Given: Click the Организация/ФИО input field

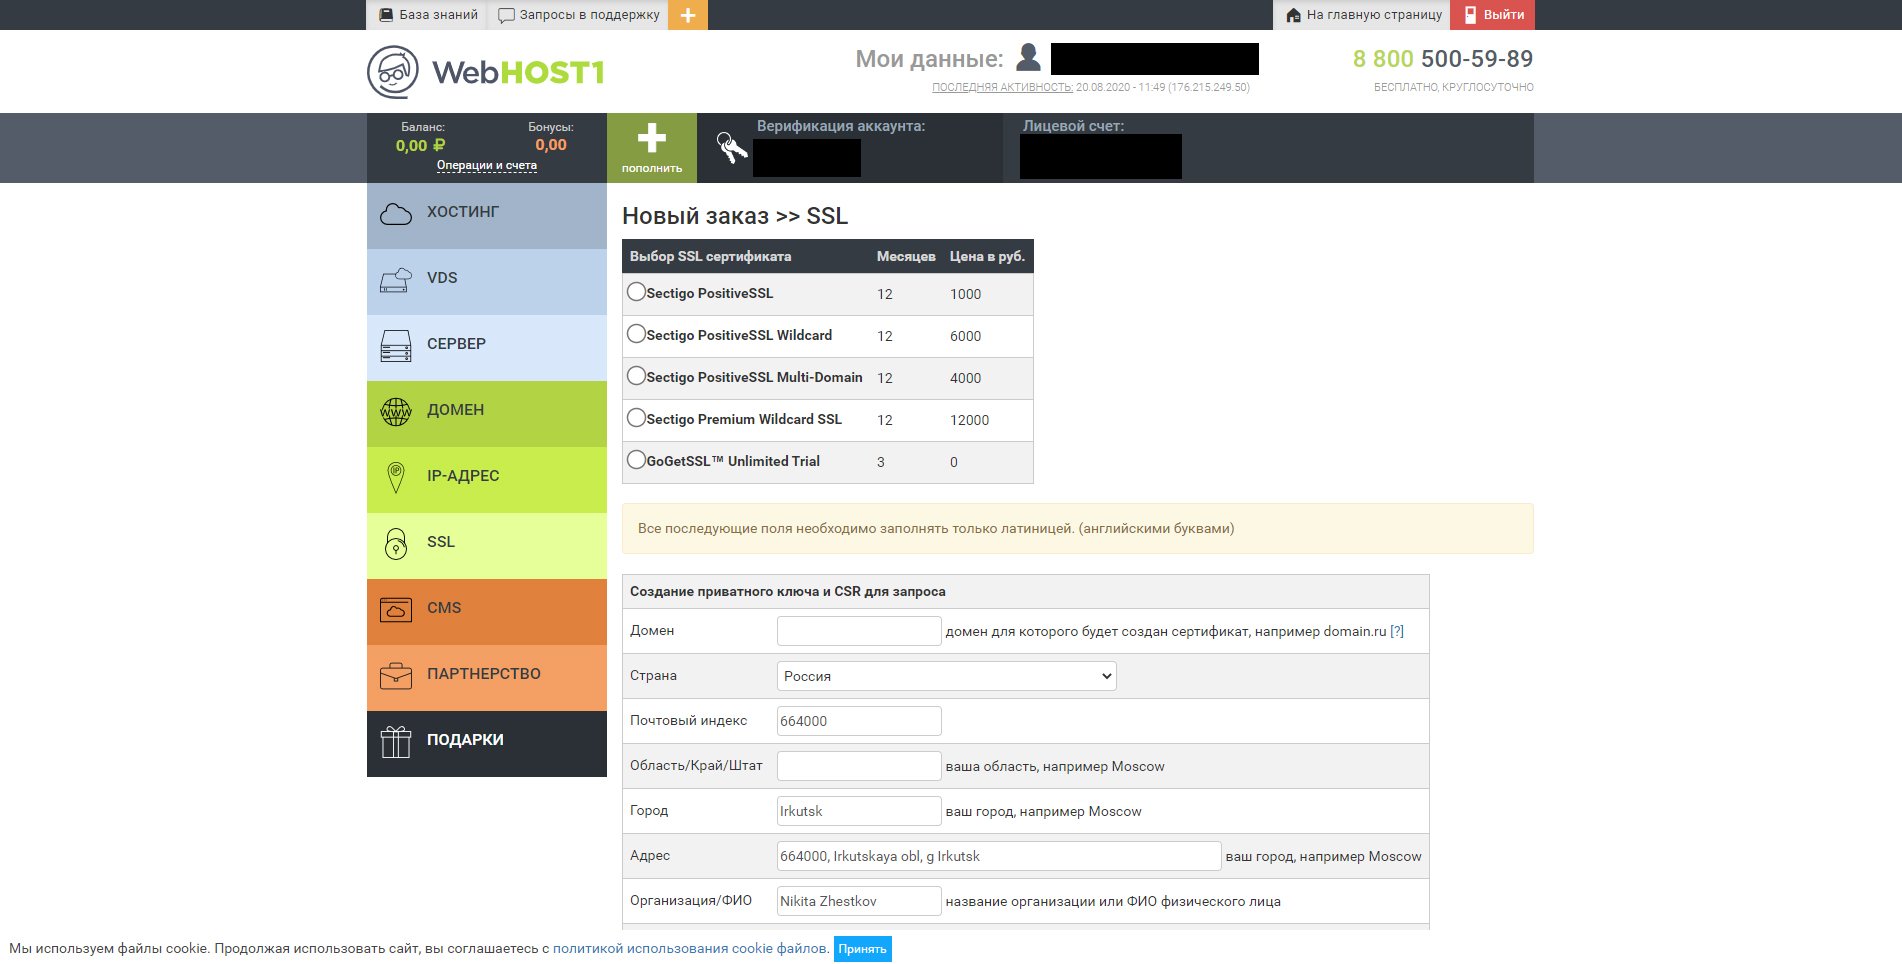Looking at the screenshot, I should [x=859, y=901].
